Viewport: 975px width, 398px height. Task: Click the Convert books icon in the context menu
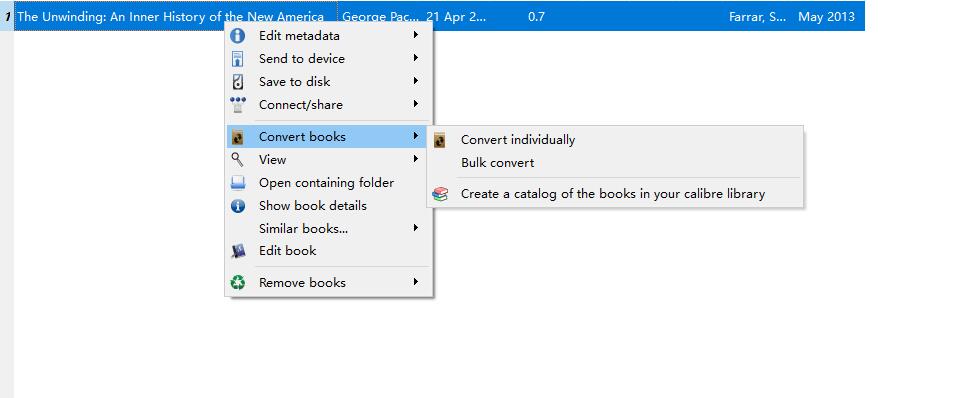coord(238,137)
